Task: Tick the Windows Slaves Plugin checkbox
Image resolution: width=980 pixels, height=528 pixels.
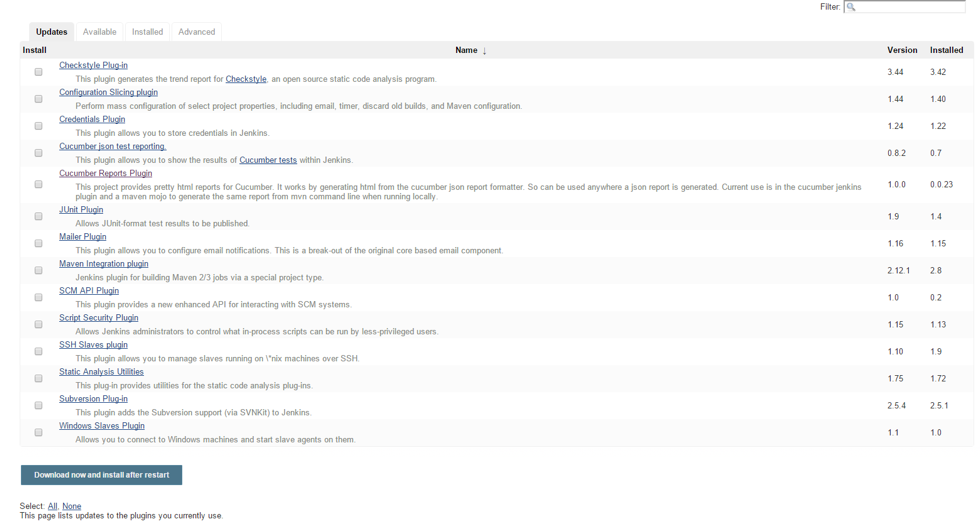Action: tap(38, 432)
